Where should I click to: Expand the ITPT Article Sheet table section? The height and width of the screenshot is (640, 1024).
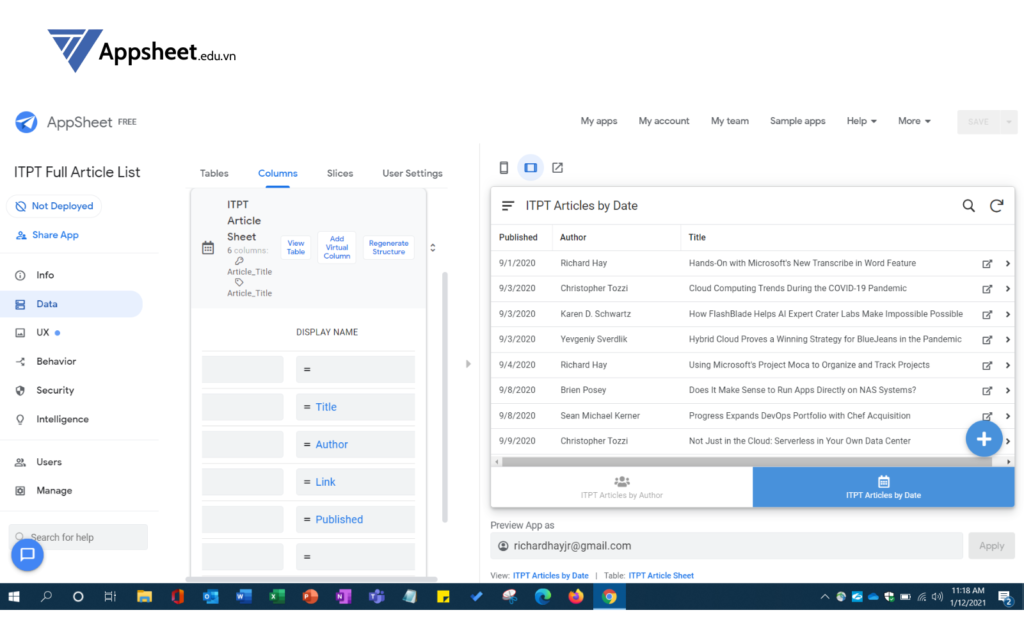(x=433, y=247)
